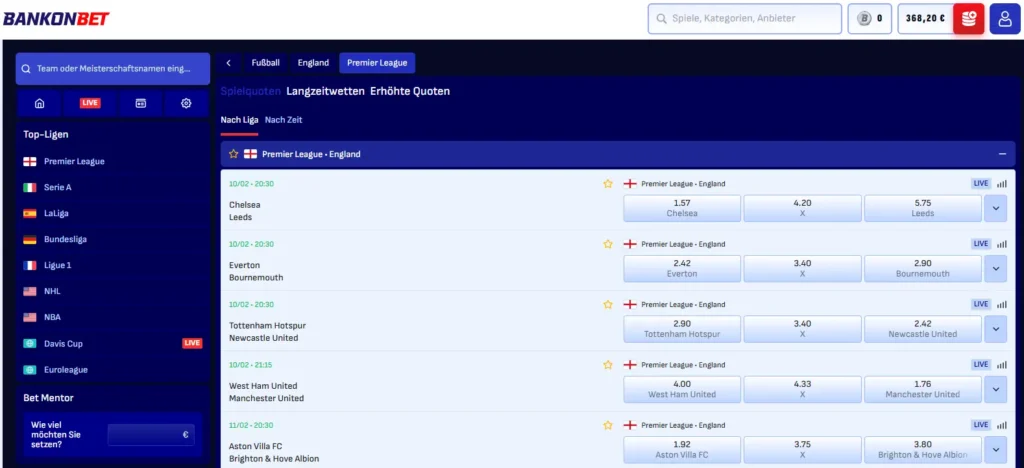The width and height of the screenshot is (1024, 468).
Task: Favorite the Chelsea vs Leeds match star
Action: [608, 184]
